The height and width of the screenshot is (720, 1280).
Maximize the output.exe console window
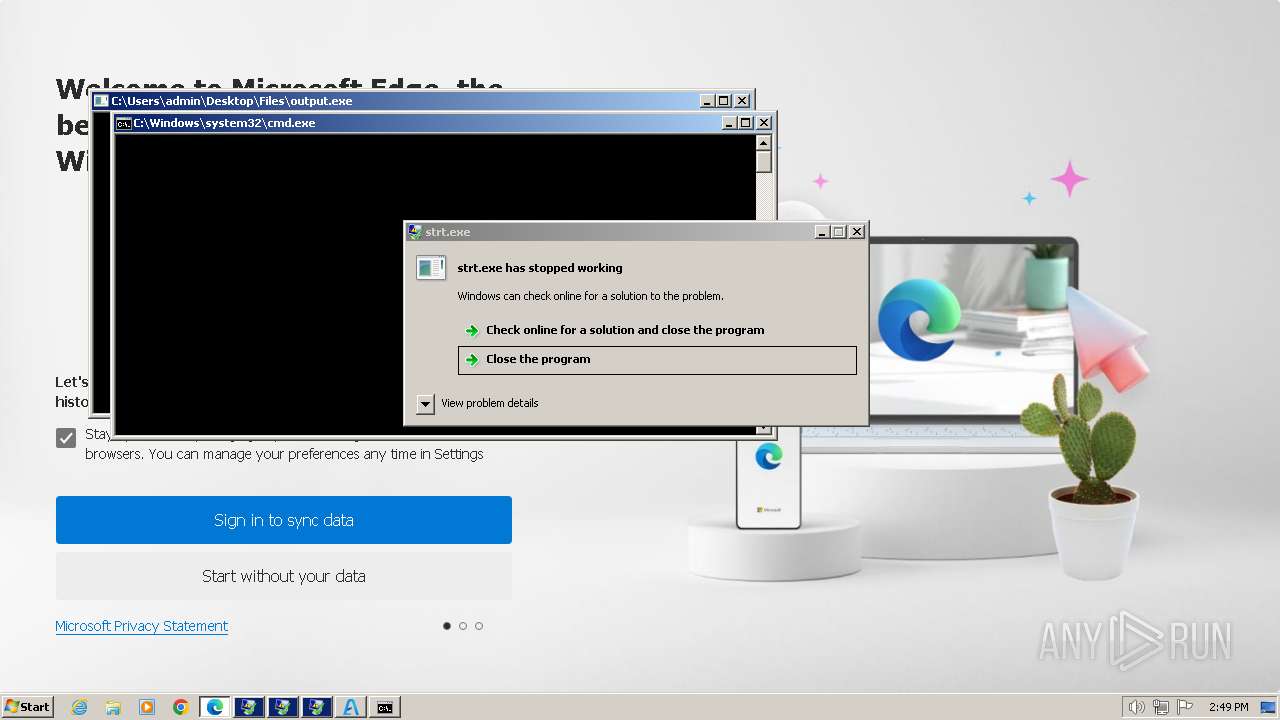pos(724,101)
